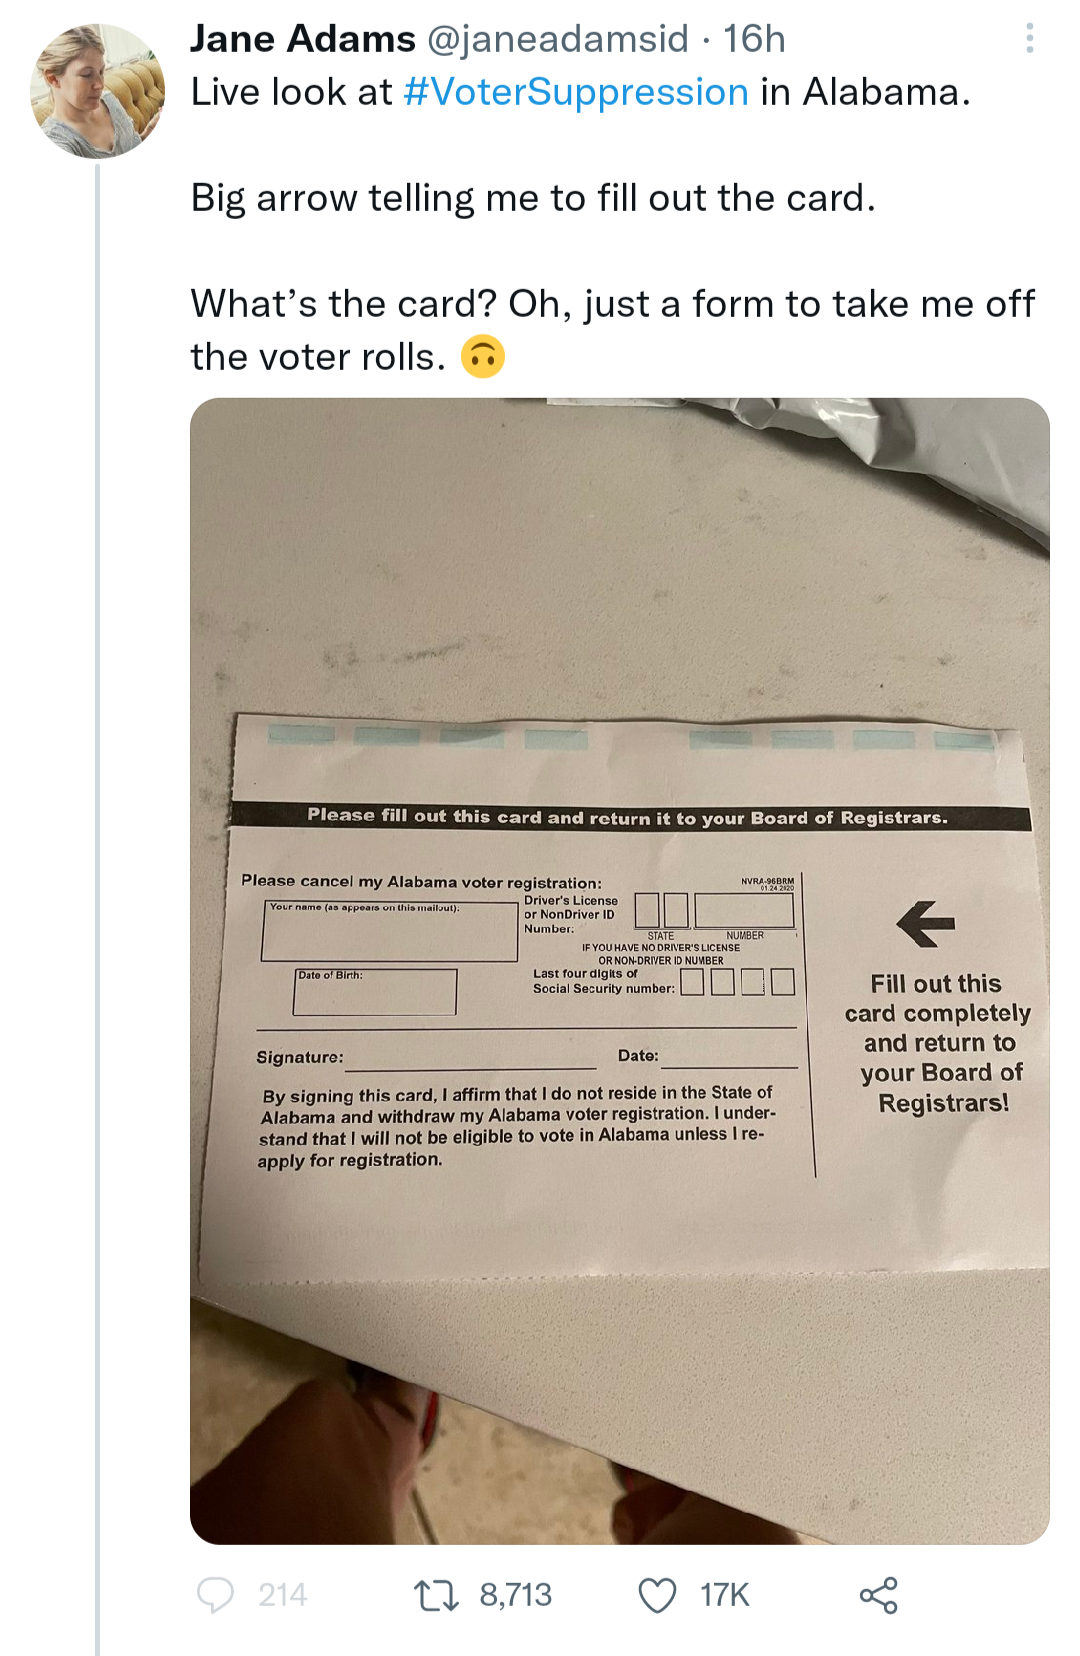Image resolution: width=1080 pixels, height=1656 pixels.
Task: Click the 17K likes count
Action: pyautogui.click(x=724, y=1595)
